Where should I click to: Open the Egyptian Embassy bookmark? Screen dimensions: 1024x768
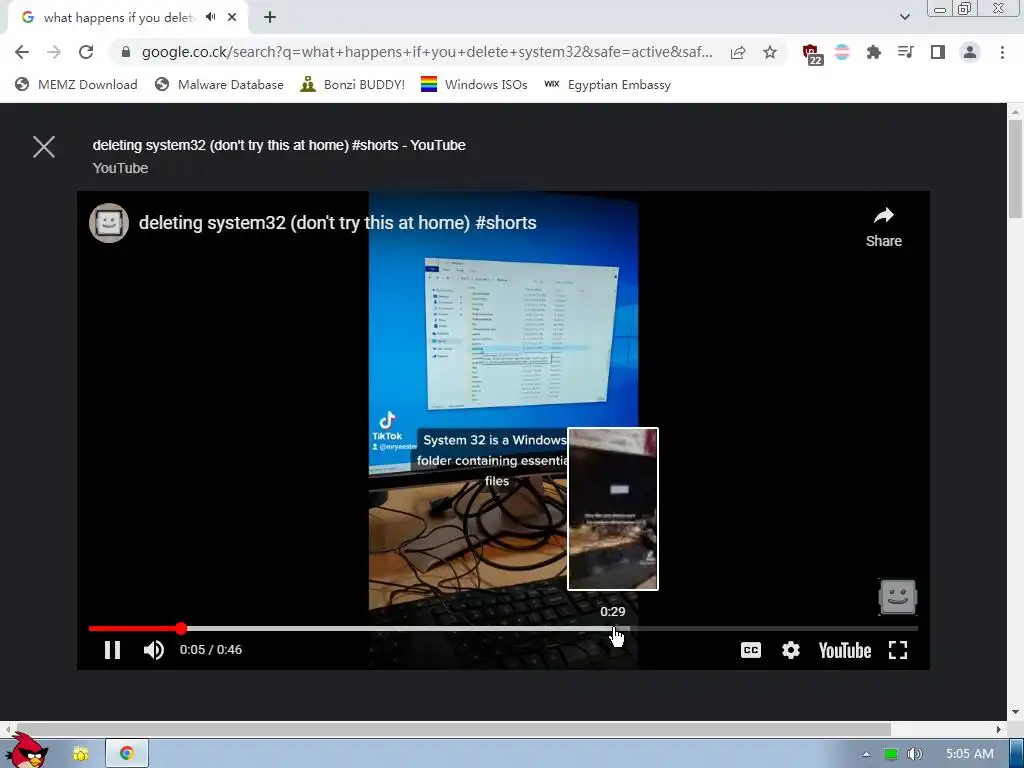pyautogui.click(x=607, y=84)
